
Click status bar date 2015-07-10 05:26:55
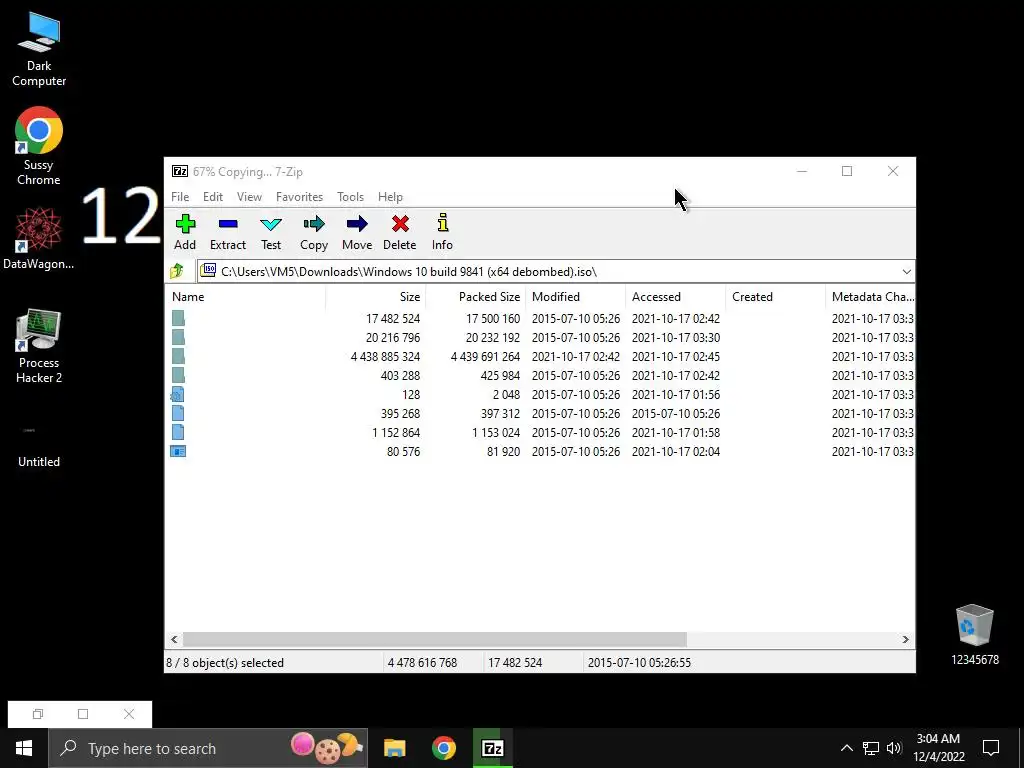639,662
